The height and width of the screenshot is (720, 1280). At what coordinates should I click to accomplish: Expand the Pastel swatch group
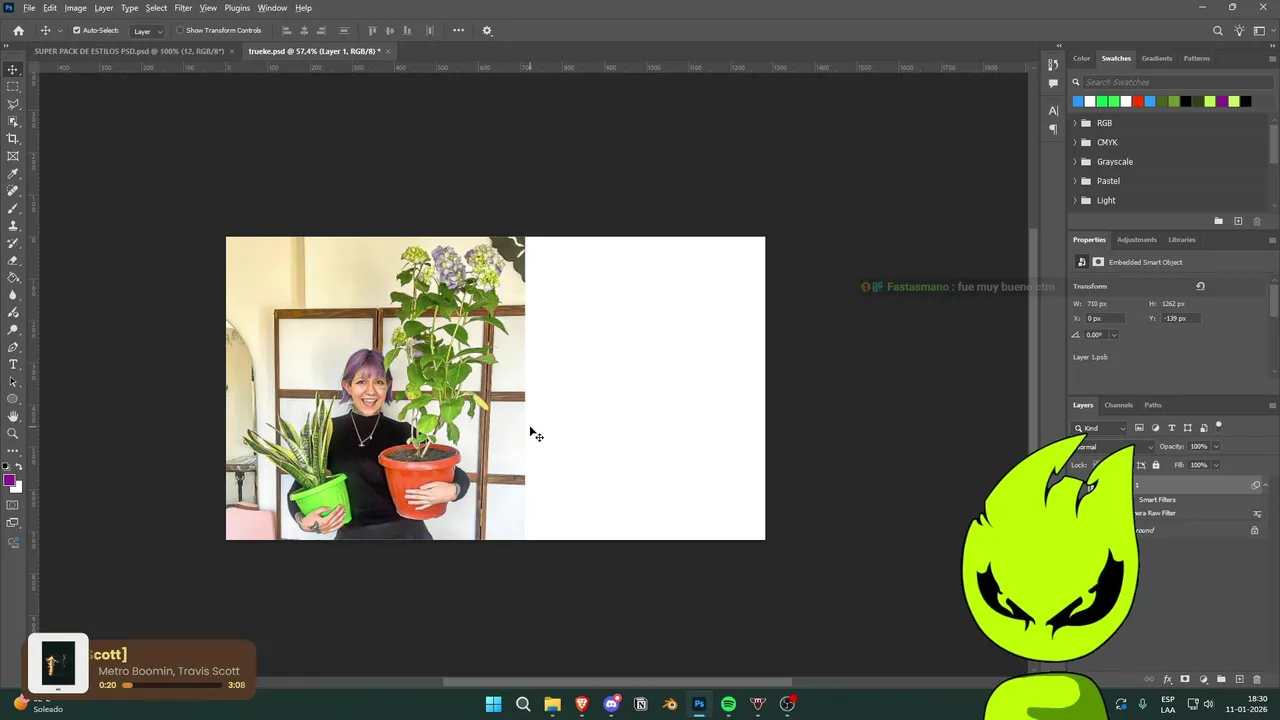point(1075,181)
